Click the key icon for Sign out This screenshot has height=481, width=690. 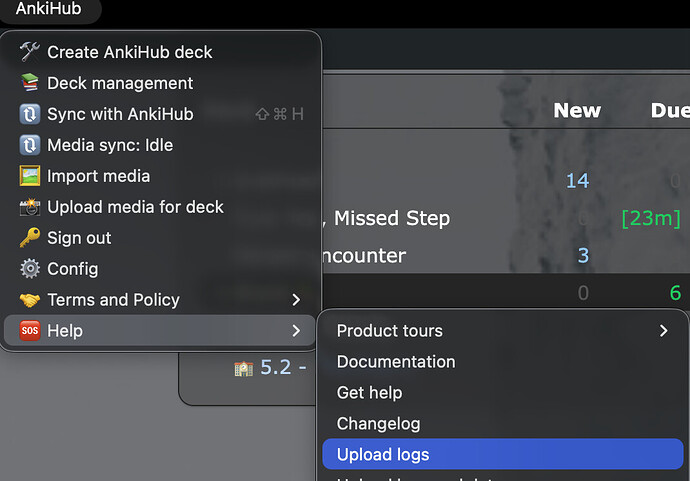pos(29,238)
